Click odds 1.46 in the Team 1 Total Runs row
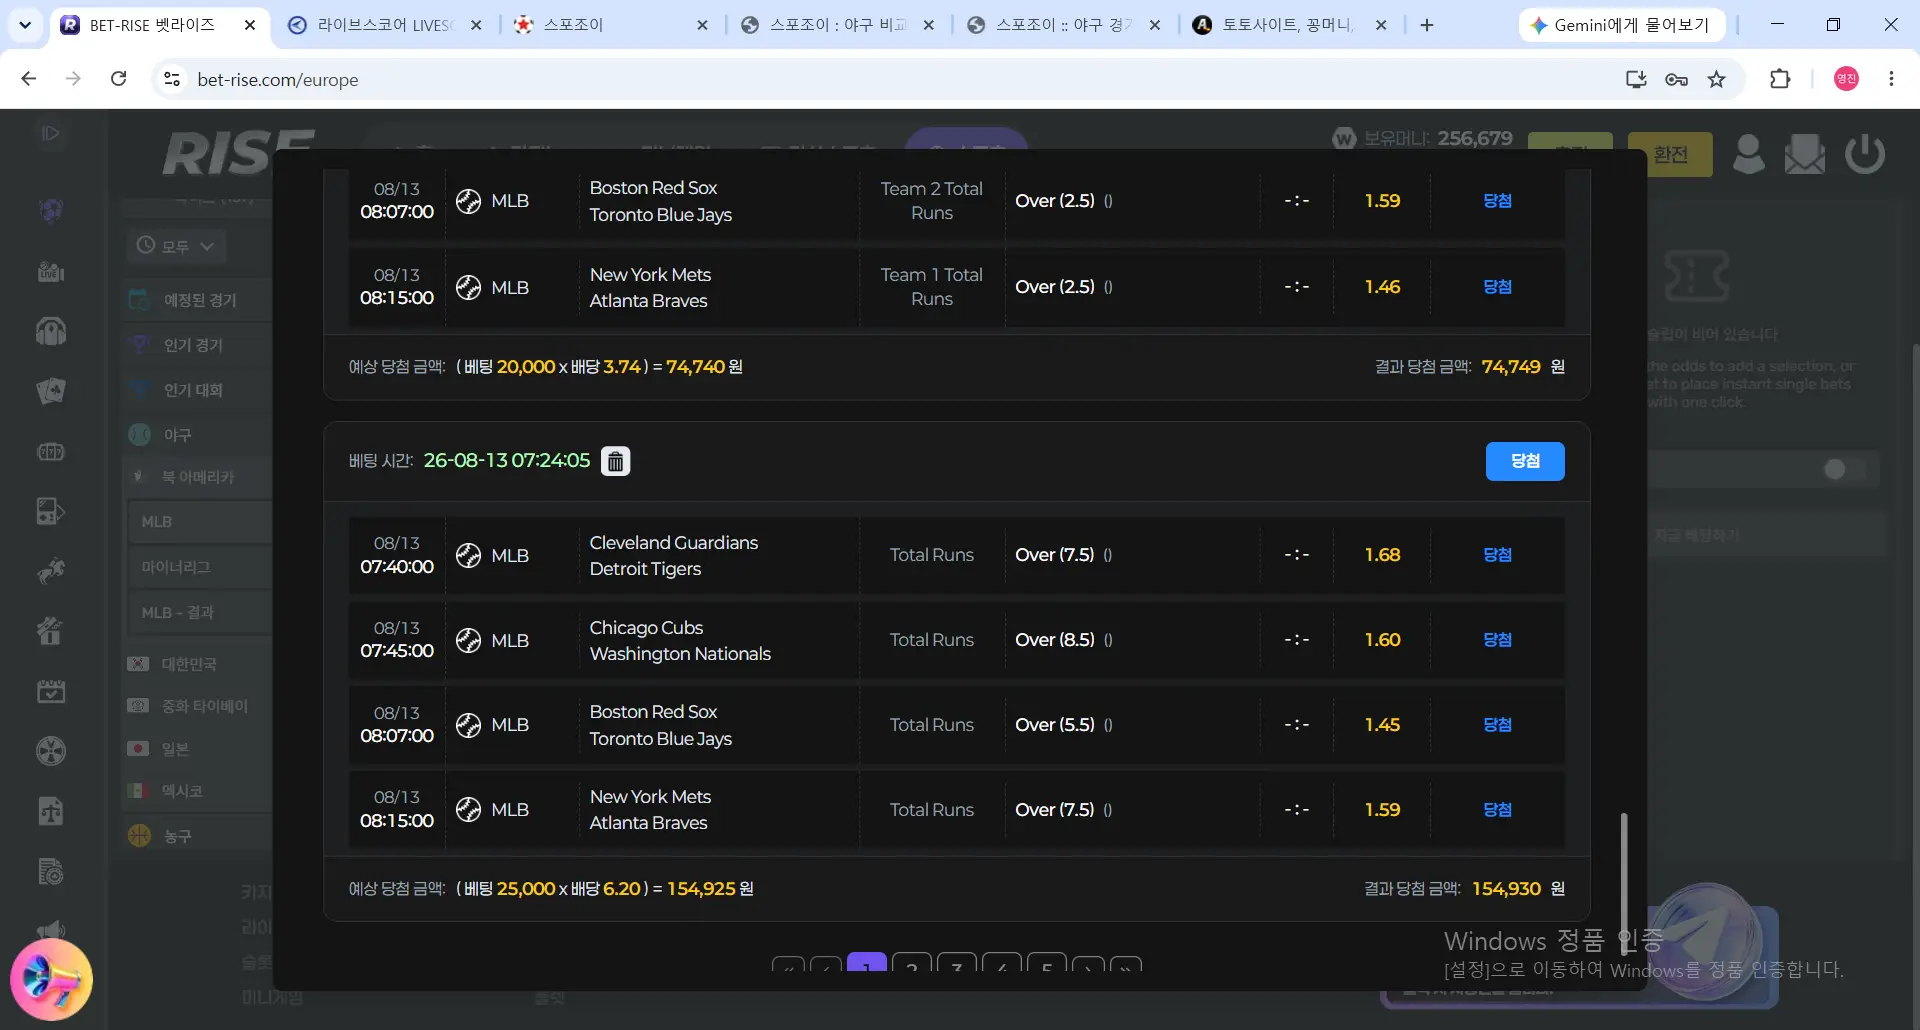 click(x=1382, y=287)
